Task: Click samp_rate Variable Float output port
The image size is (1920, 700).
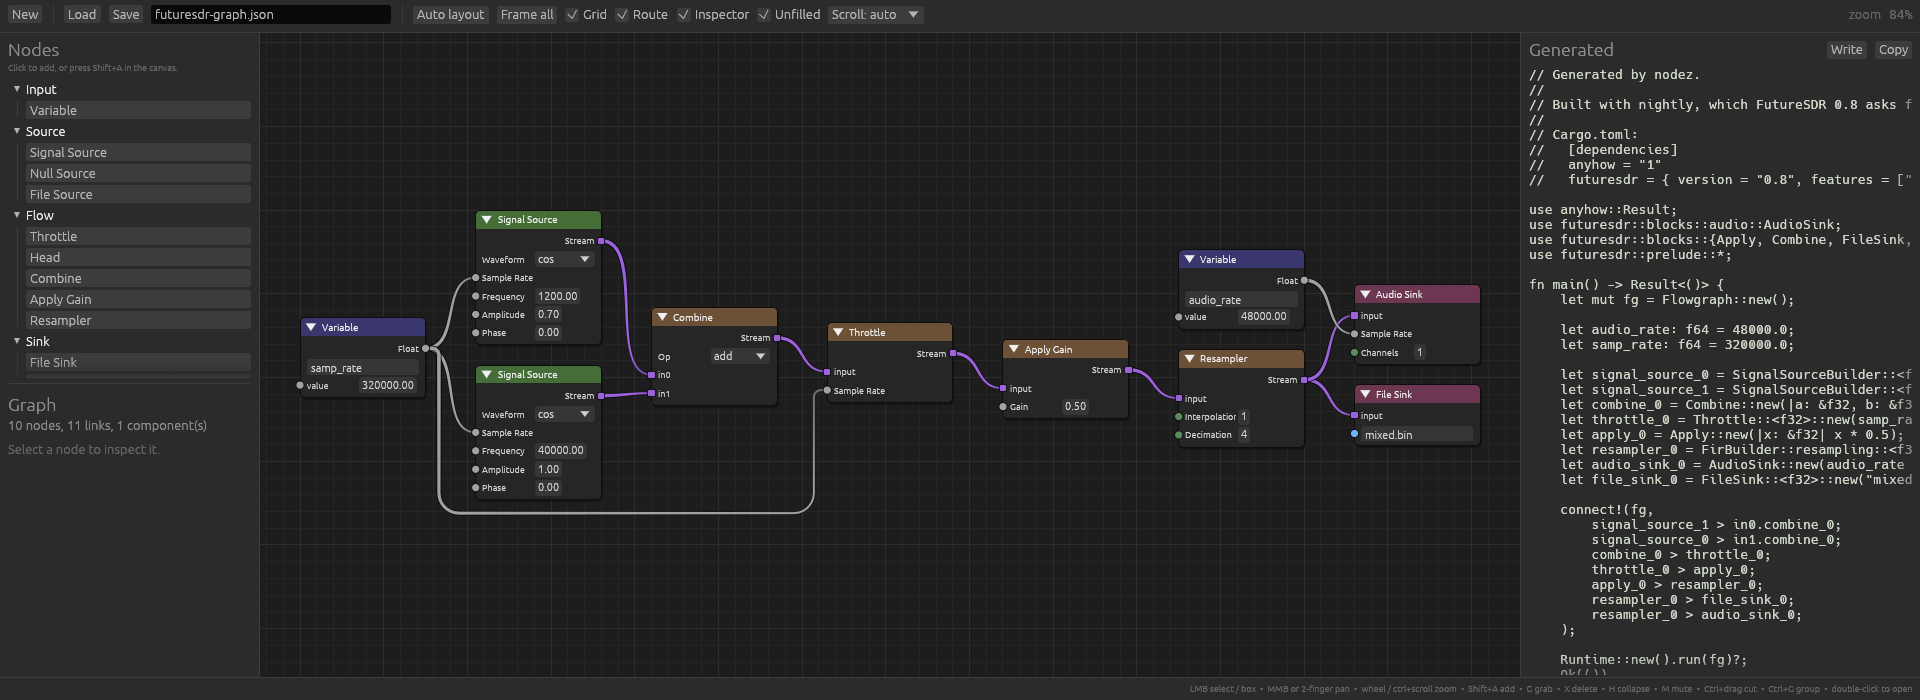Action: [x=426, y=348]
